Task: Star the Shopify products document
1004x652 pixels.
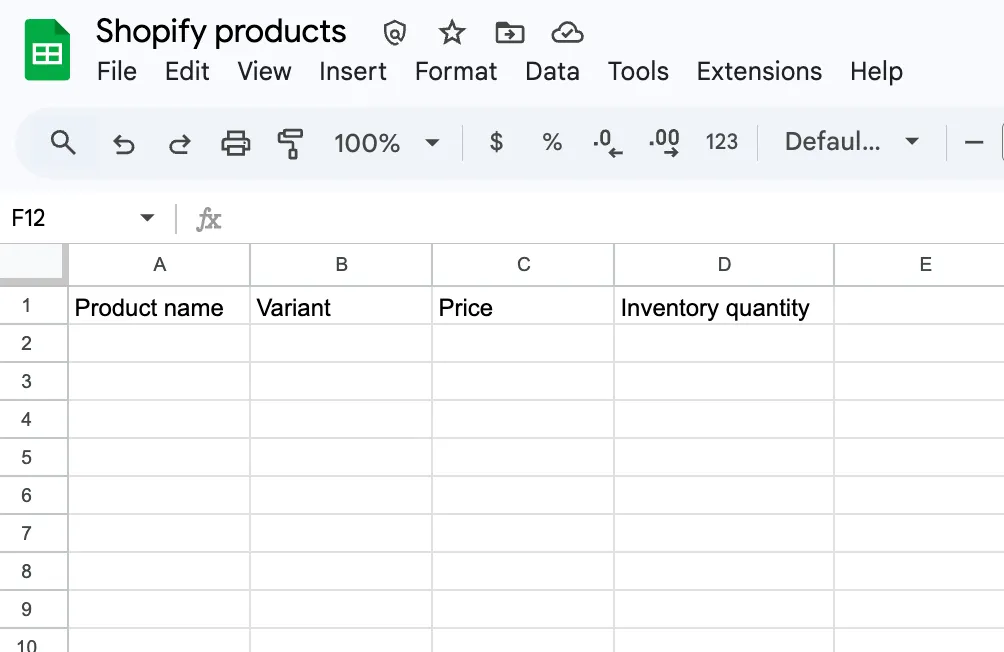Action: pyautogui.click(x=452, y=32)
